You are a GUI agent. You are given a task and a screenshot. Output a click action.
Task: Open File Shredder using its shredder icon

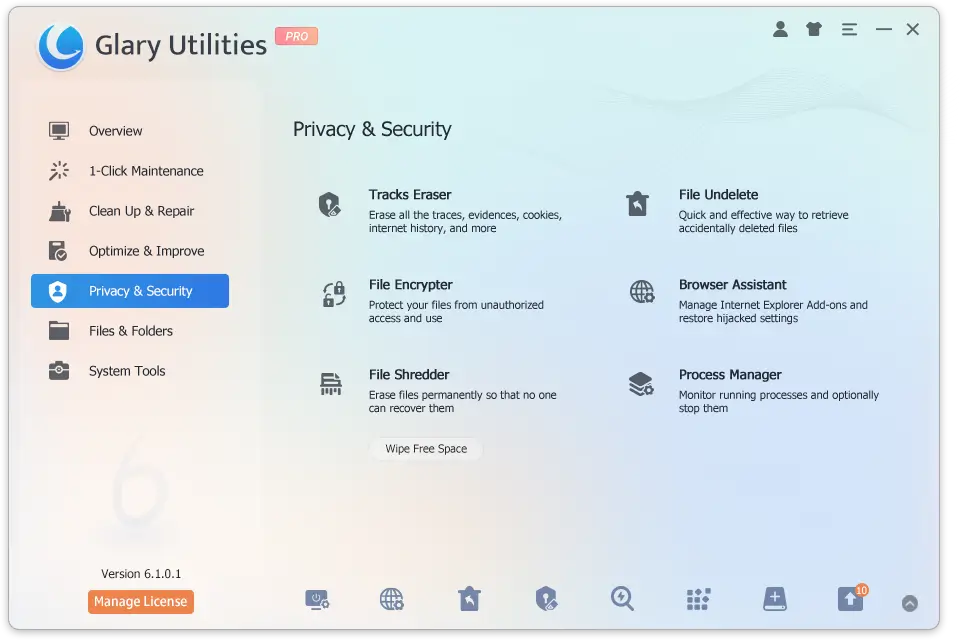[x=331, y=385]
